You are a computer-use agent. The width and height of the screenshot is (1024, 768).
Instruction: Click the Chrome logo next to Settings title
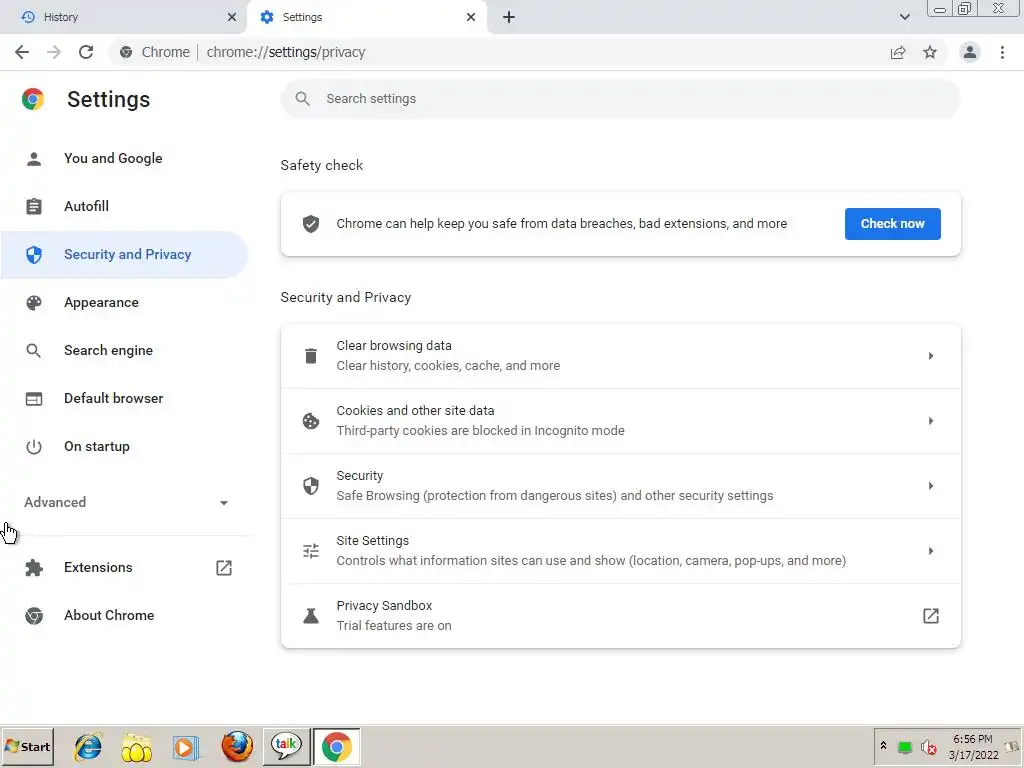(33, 99)
